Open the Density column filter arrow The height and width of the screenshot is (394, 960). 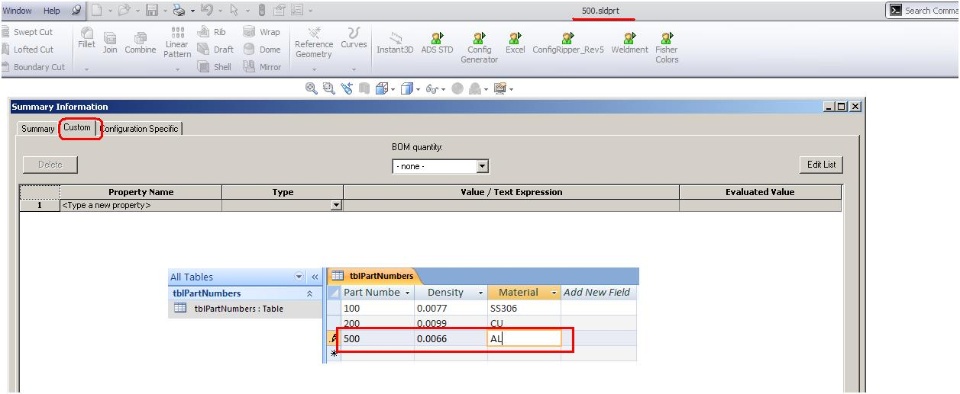pos(481,293)
